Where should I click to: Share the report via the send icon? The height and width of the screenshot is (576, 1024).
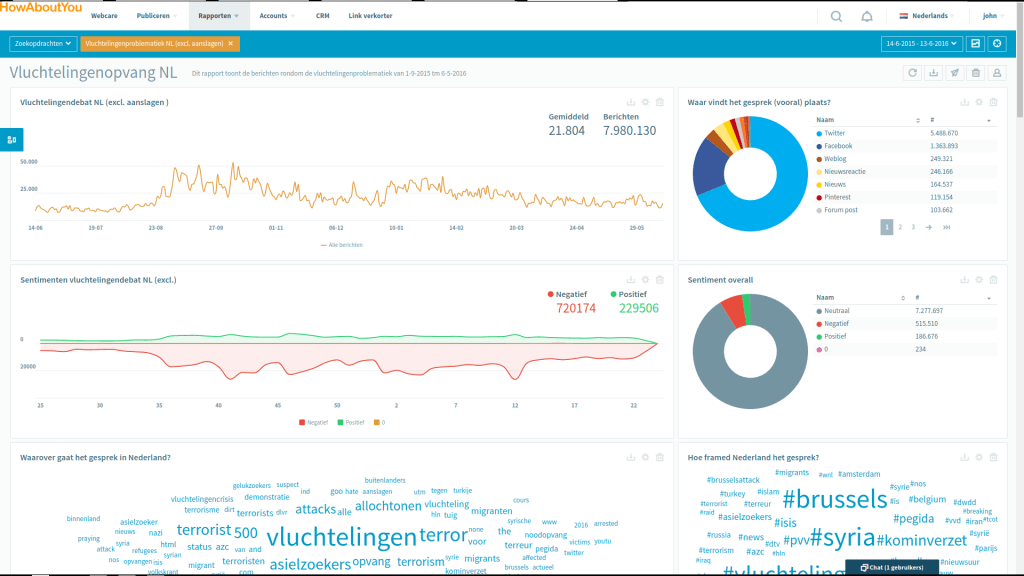click(955, 73)
